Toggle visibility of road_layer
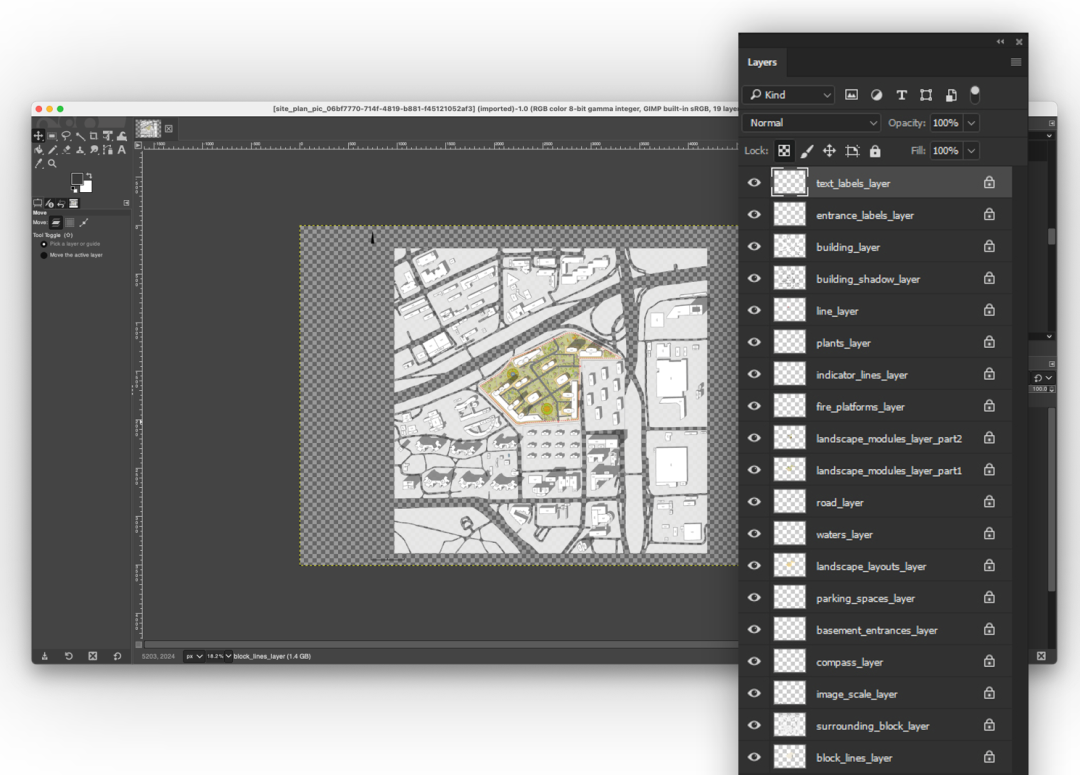The height and width of the screenshot is (775, 1080). tap(754, 502)
